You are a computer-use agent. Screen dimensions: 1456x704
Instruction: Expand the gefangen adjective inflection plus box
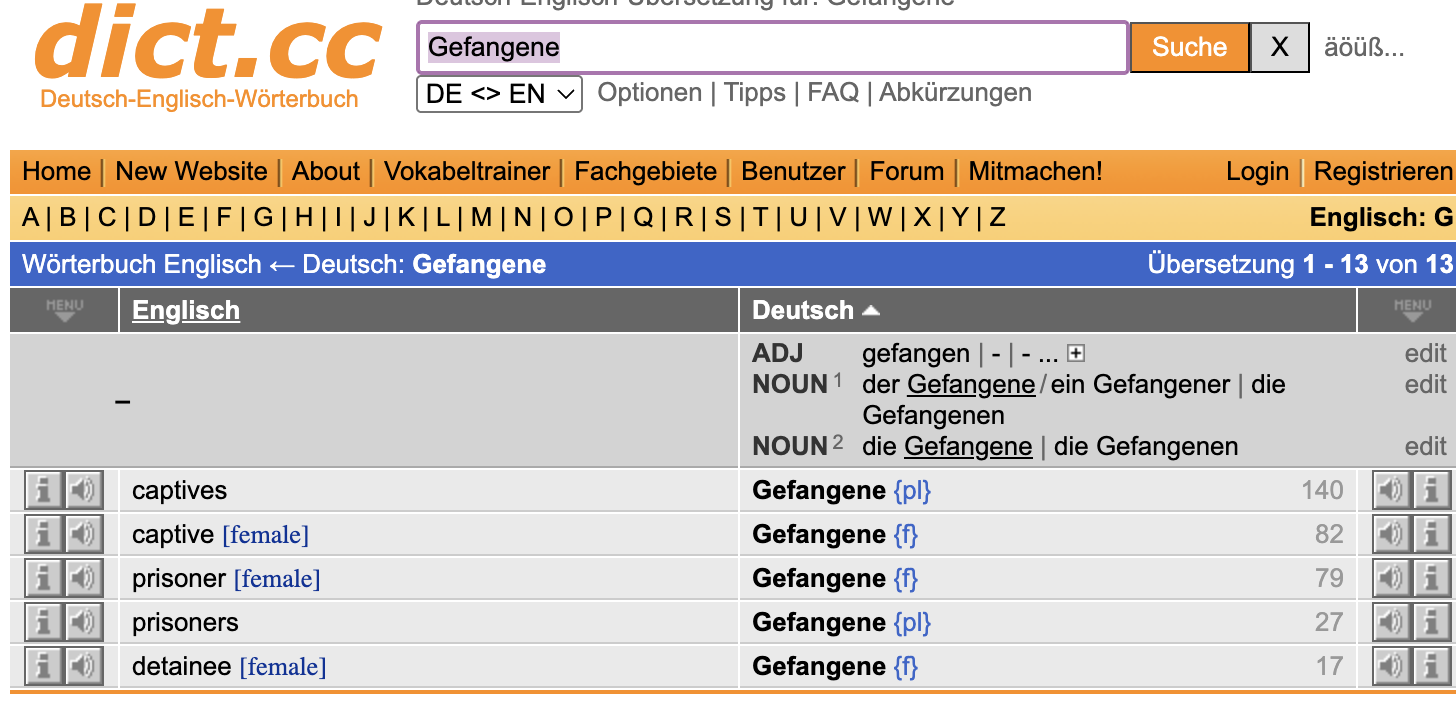tap(1076, 353)
